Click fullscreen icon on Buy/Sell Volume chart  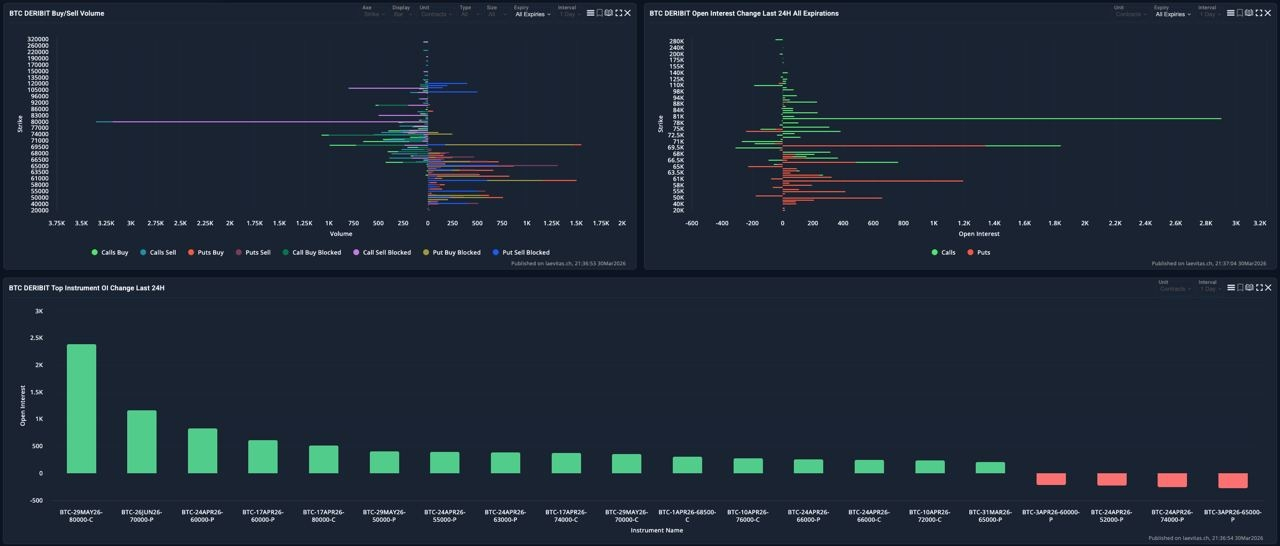618,13
